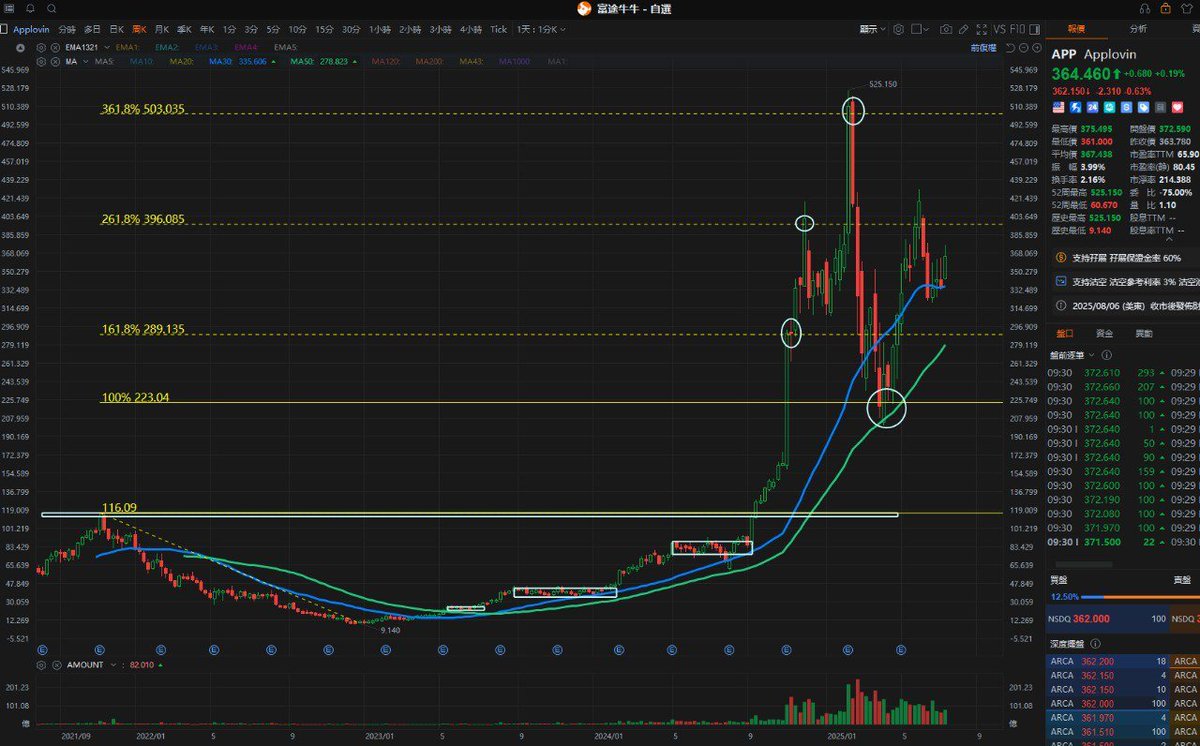Open the orange shopping bag icon
Image resolution: width=1200 pixels, height=746 pixels.
click(1165, 9)
